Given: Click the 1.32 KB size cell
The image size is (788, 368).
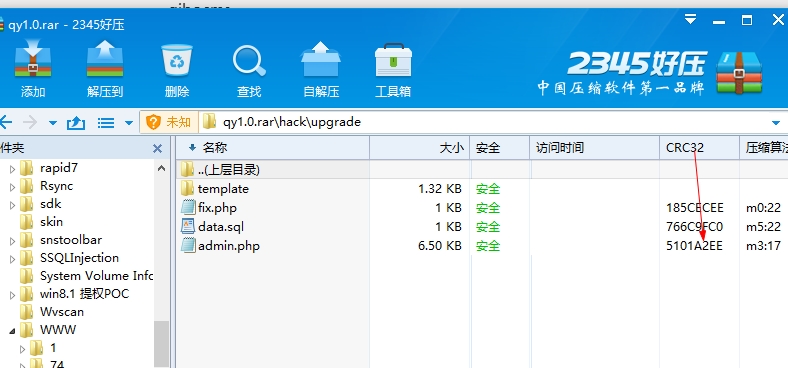Looking at the screenshot, I should pos(440,189).
